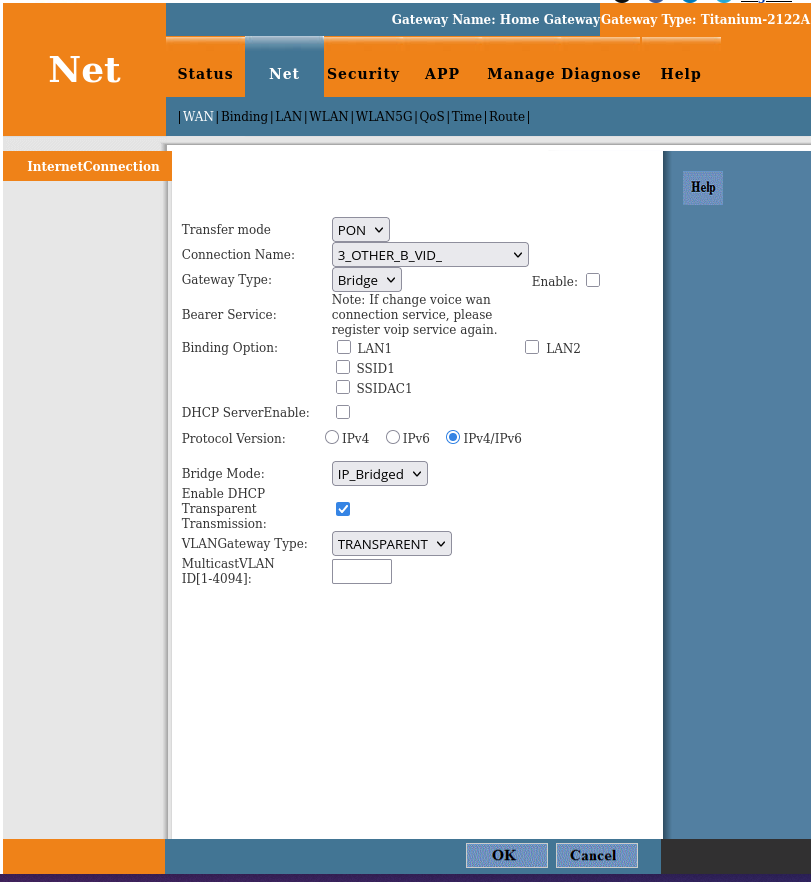Enable the LAN1 binding option

344,347
